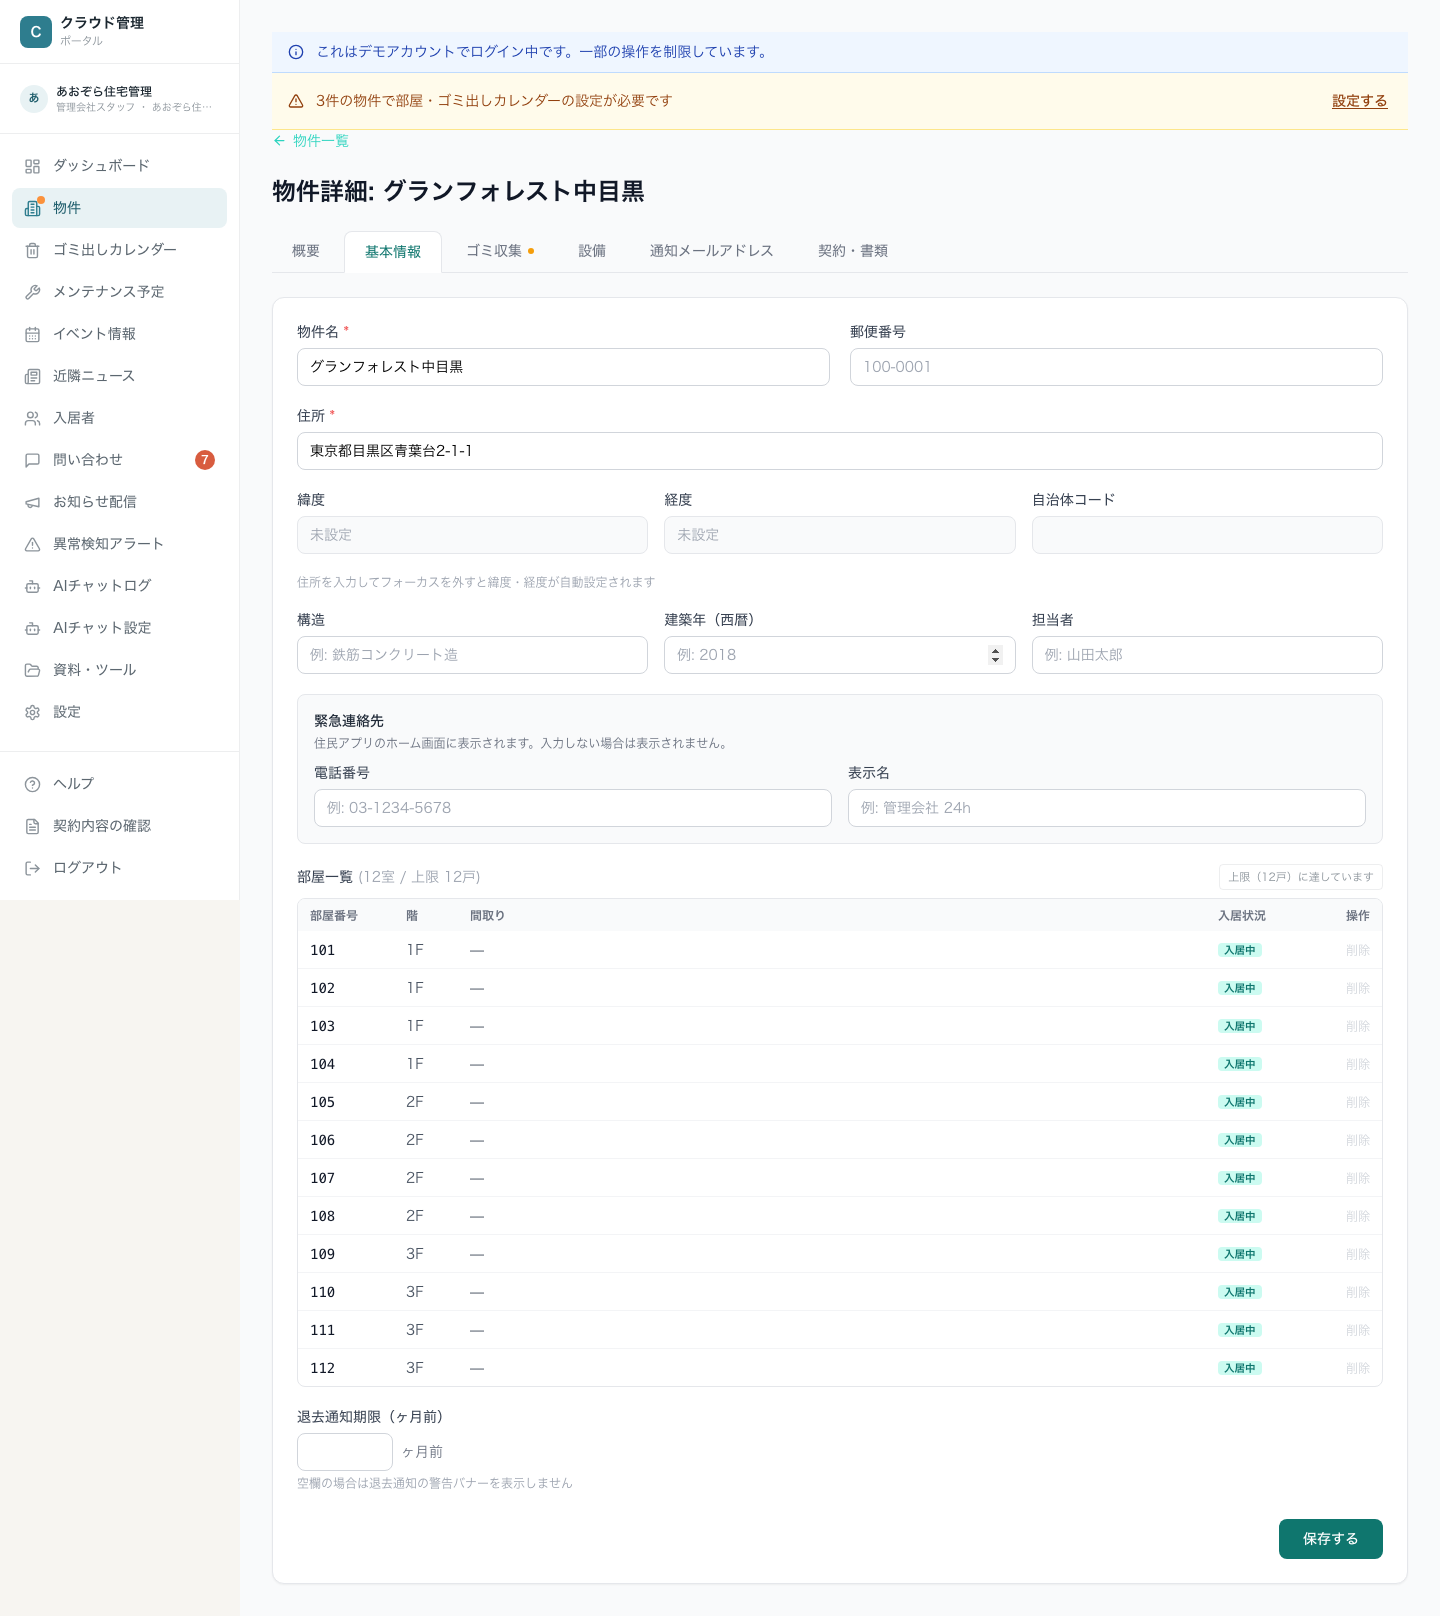Image resolution: width=1440 pixels, height=1616 pixels.
Task: Focus the 退去通知期限 input field
Action: 345,1452
